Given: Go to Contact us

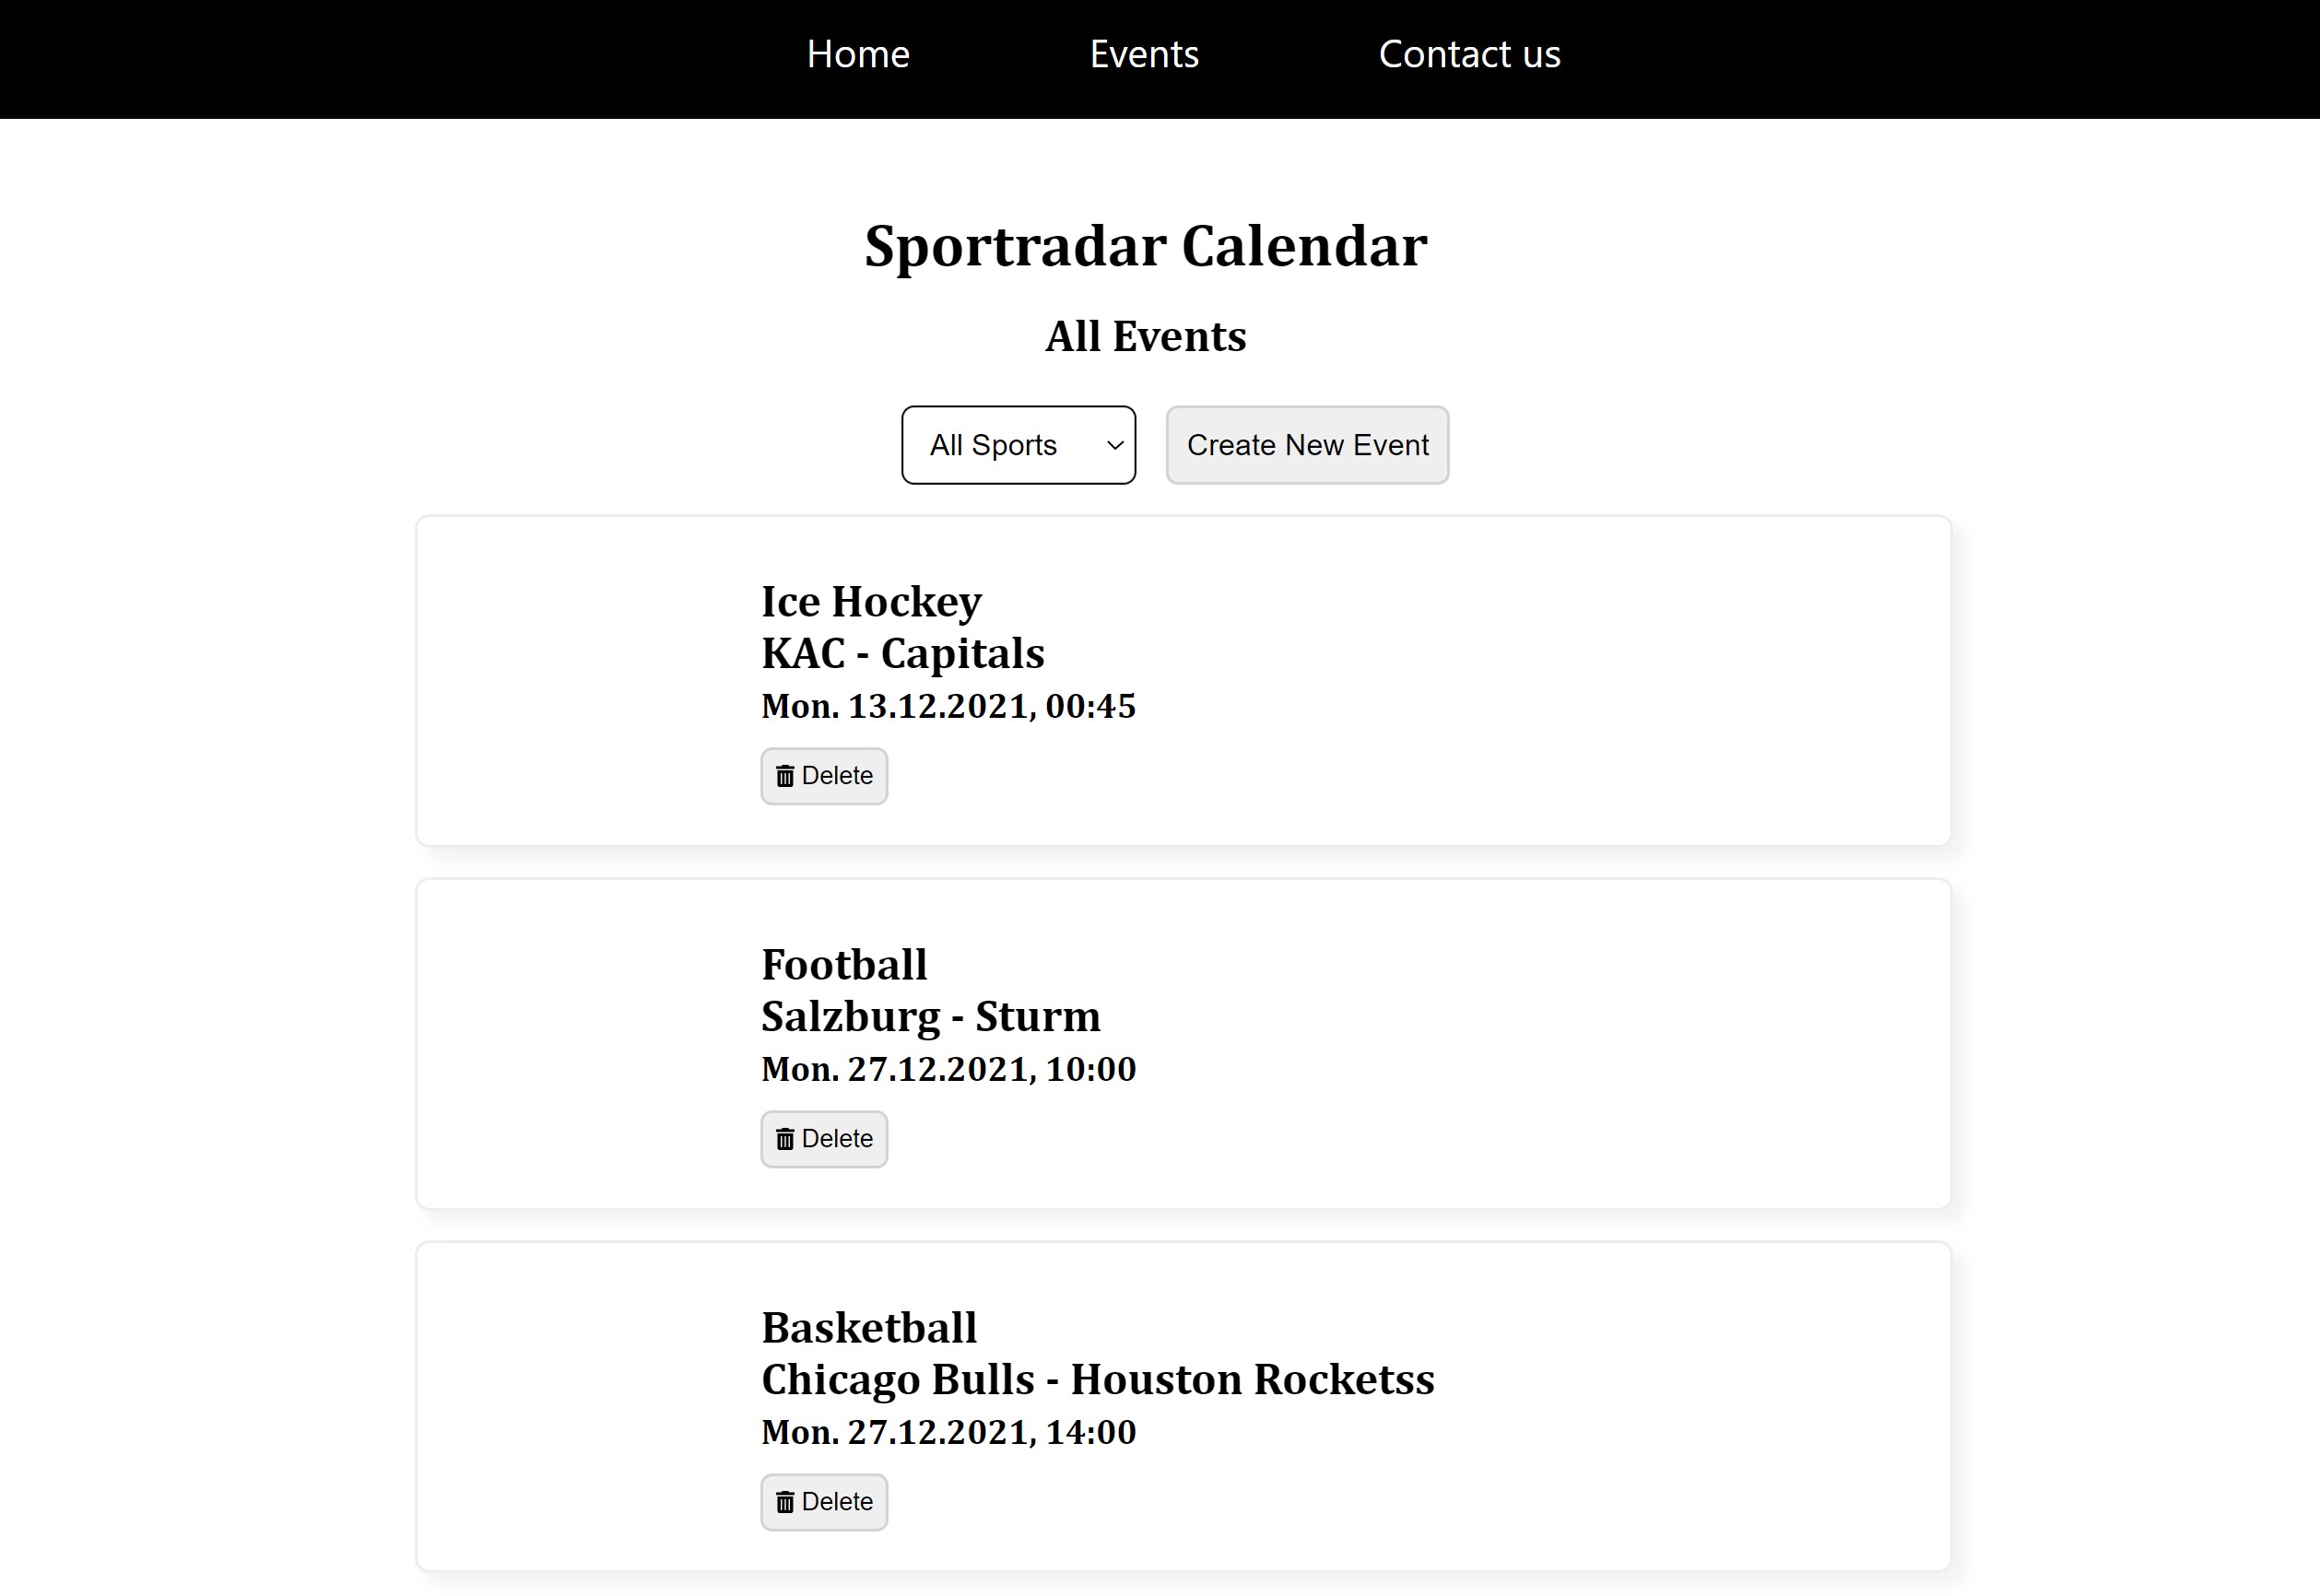Looking at the screenshot, I should pyautogui.click(x=1469, y=54).
